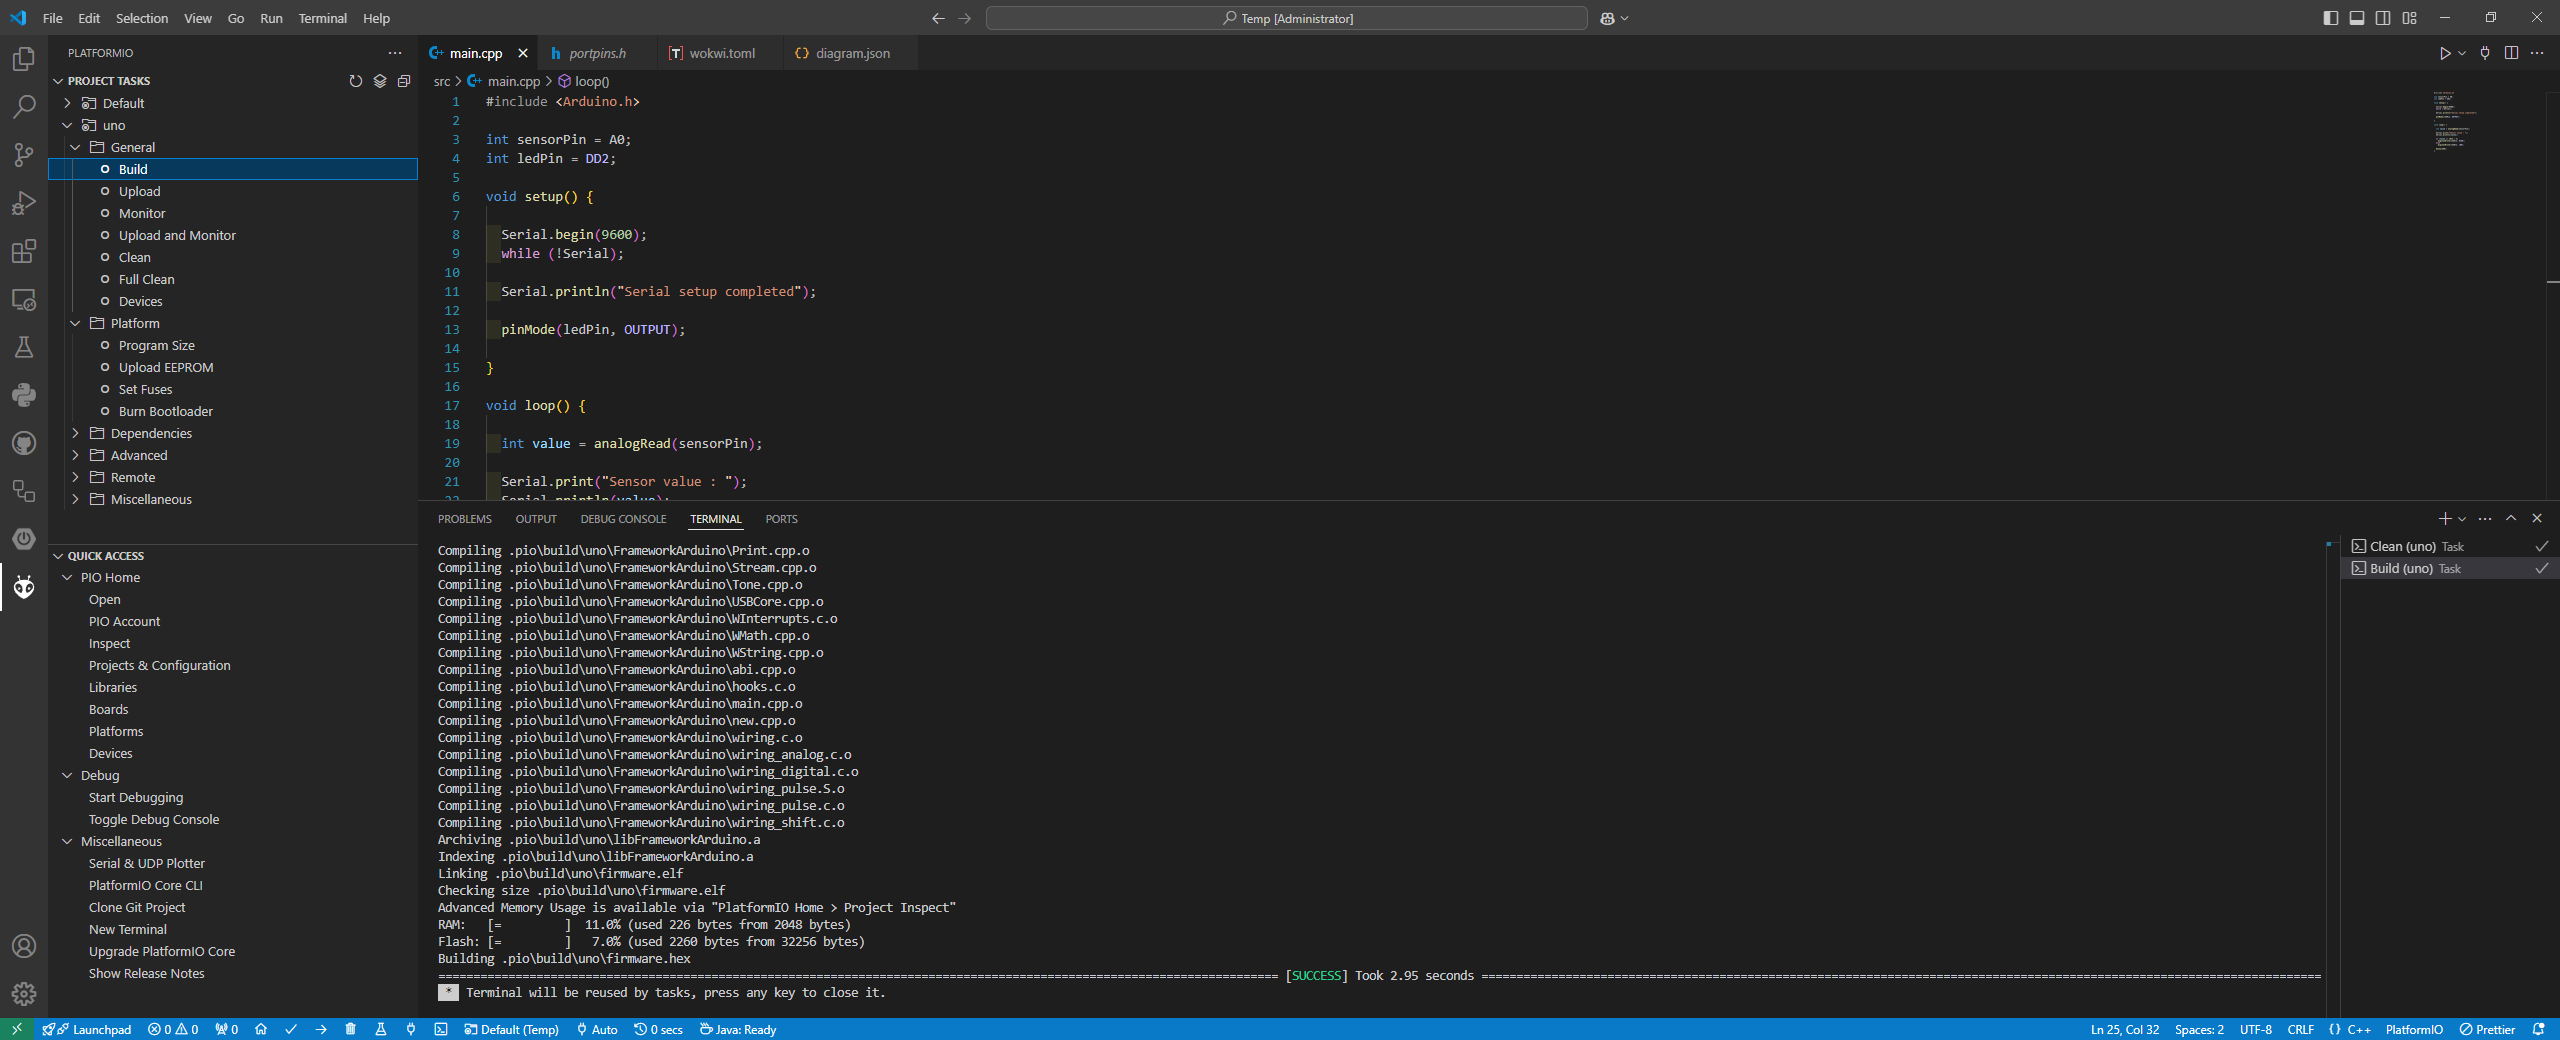Click the Launchpad status bar item

pyautogui.click(x=88, y=1029)
